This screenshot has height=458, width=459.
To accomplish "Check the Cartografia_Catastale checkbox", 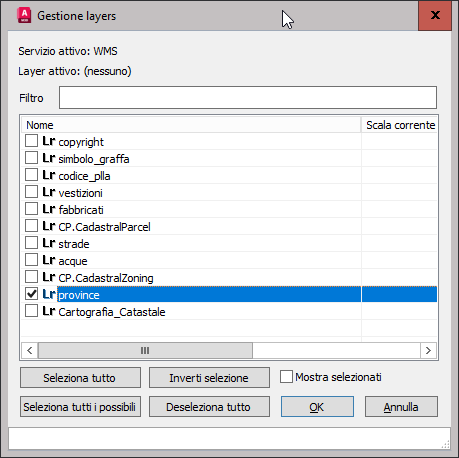I will (x=31, y=311).
